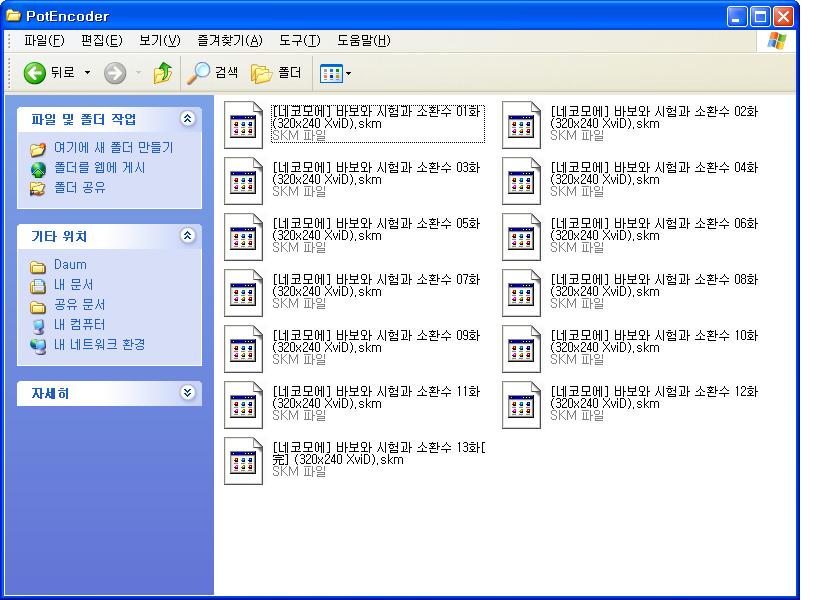Toggle the Folders (폴더) pane button
The image size is (840, 600).
[x=277, y=73]
